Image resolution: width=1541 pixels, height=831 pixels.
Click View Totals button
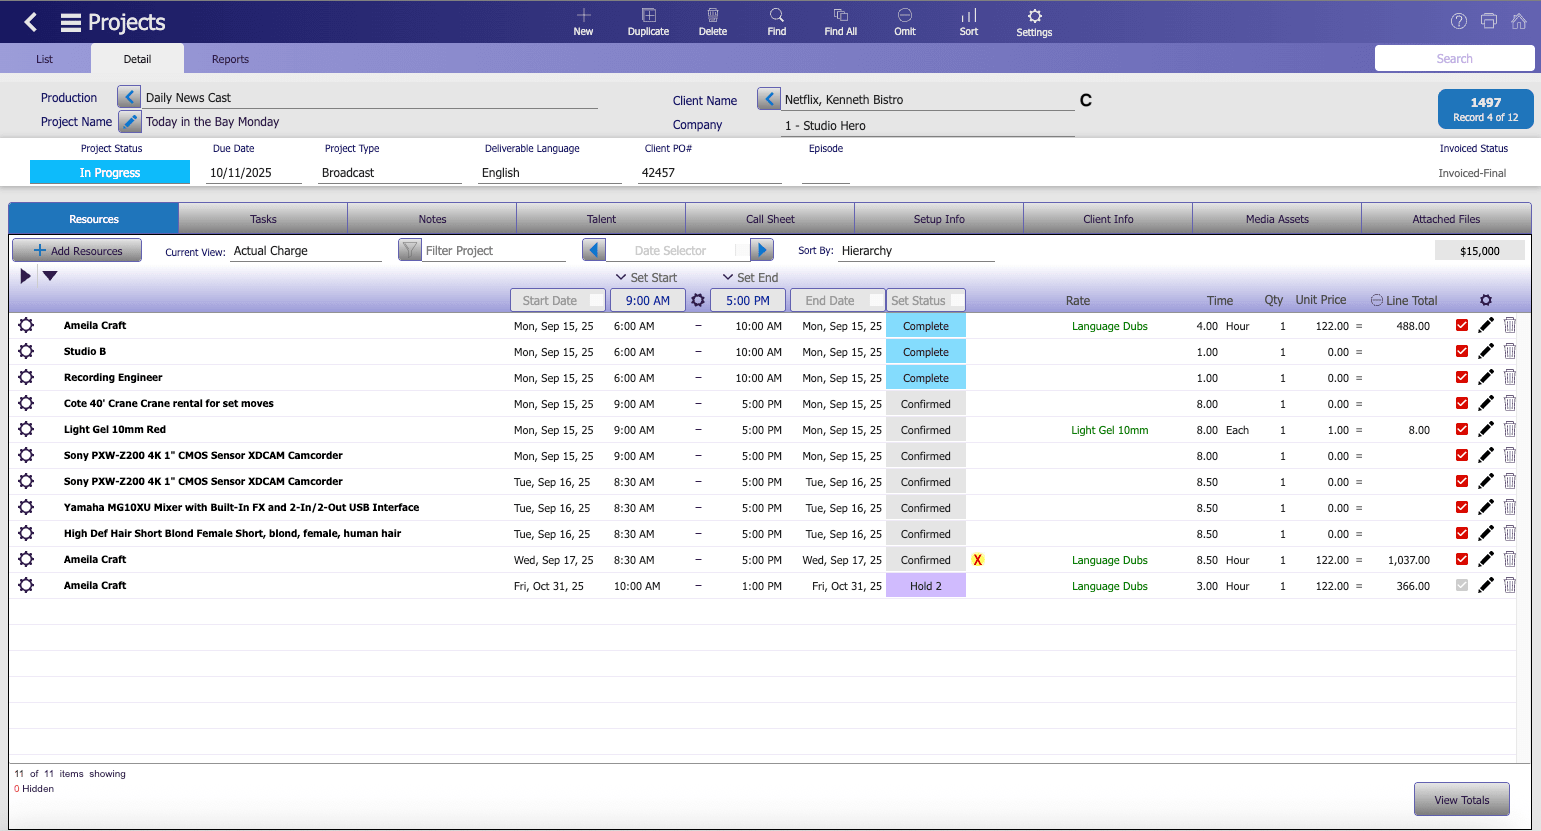click(x=1462, y=799)
